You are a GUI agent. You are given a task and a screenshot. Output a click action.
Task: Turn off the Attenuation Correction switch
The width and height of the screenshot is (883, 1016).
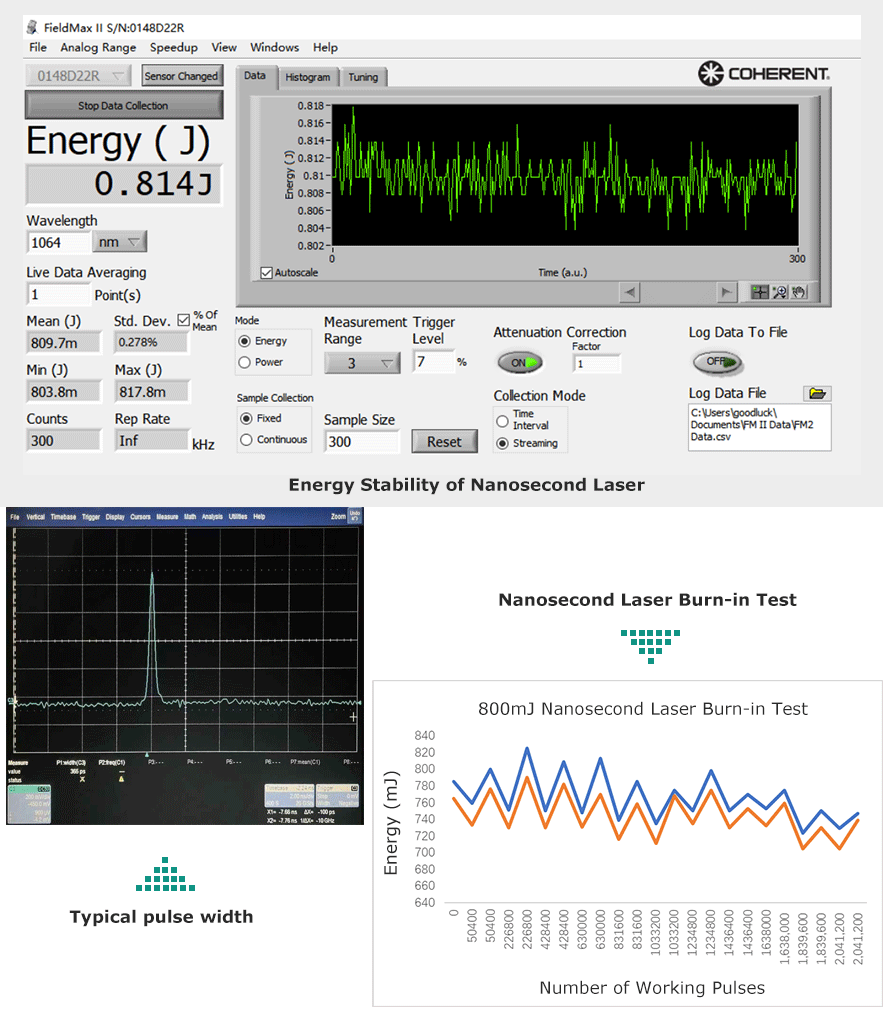click(520, 362)
